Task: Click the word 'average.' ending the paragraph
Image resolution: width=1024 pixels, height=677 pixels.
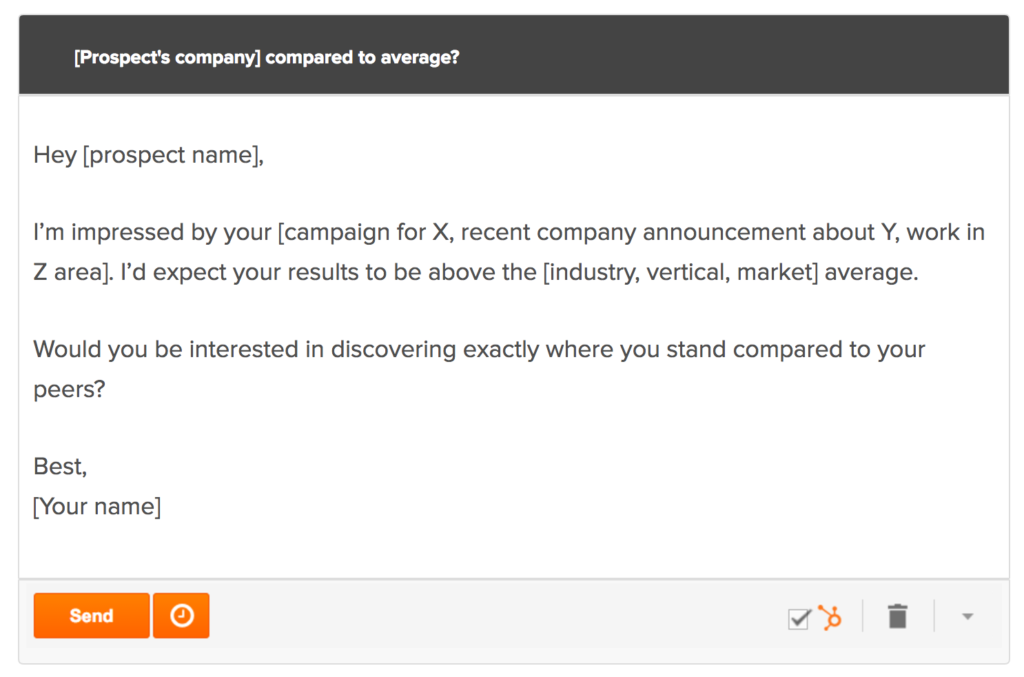Action: (871, 272)
